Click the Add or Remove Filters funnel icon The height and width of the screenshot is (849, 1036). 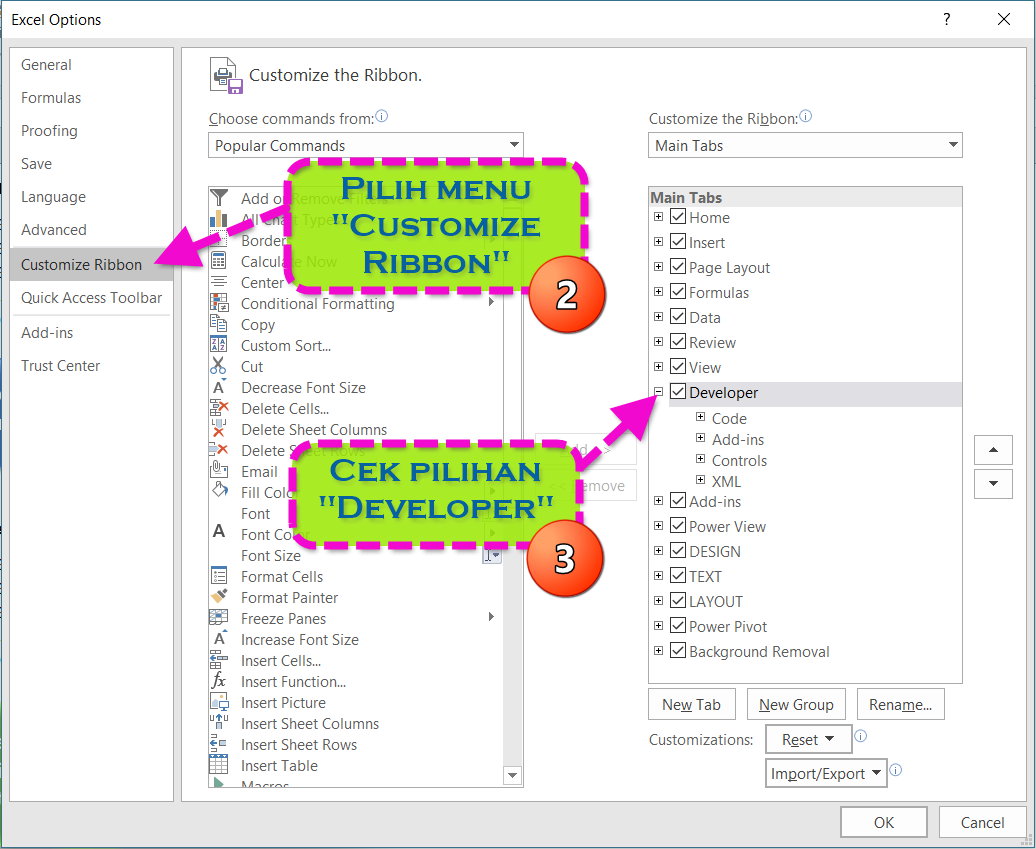coord(219,198)
